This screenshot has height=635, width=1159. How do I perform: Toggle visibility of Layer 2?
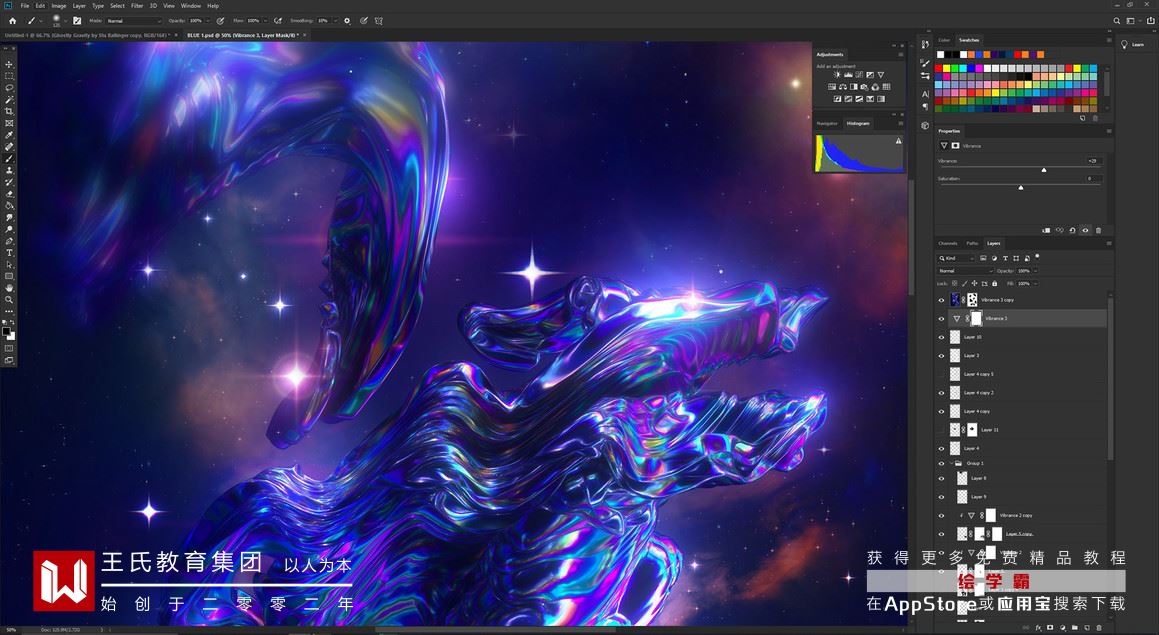coord(941,356)
